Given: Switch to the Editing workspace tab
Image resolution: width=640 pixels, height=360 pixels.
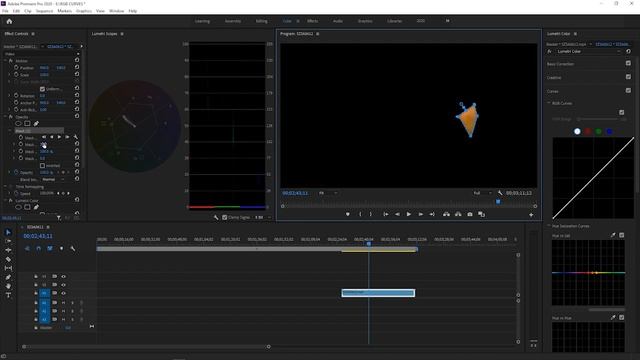Looking at the screenshot, I should (262, 21).
